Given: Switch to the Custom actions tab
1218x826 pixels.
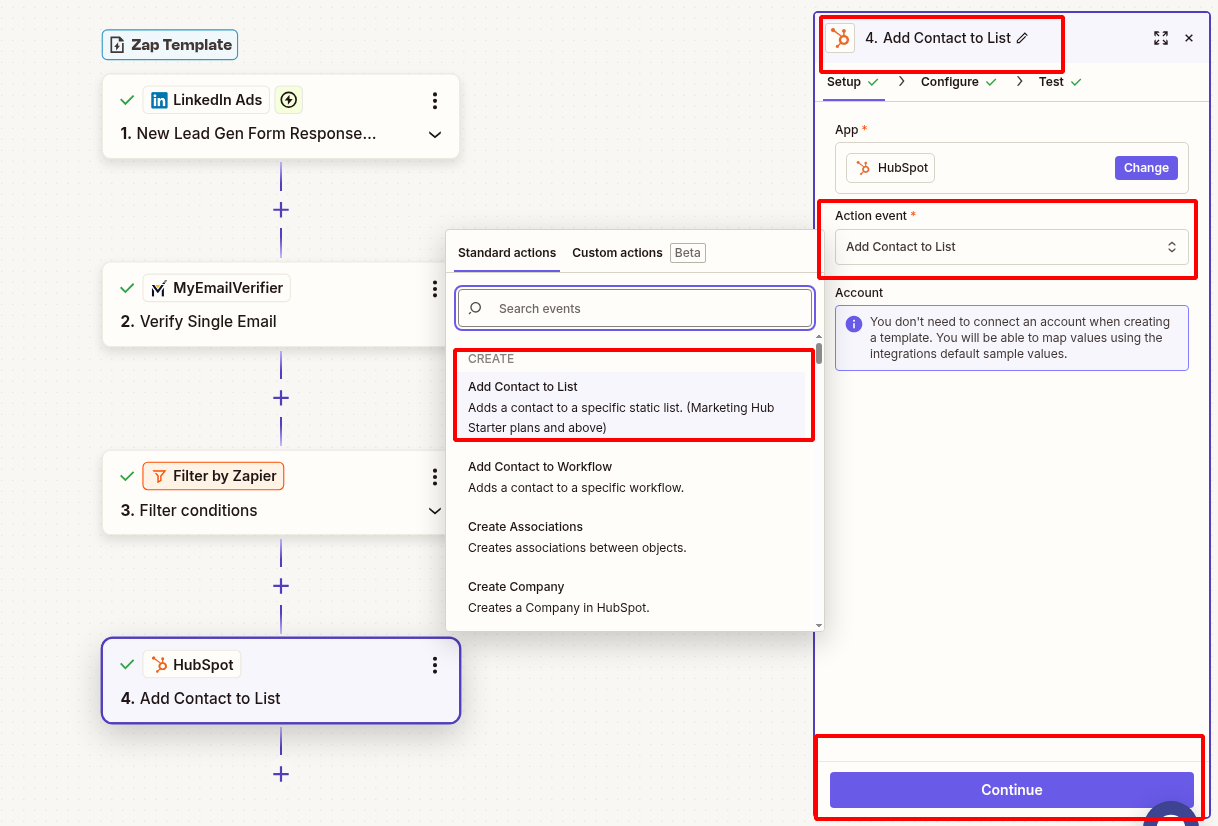Looking at the screenshot, I should pos(617,252).
